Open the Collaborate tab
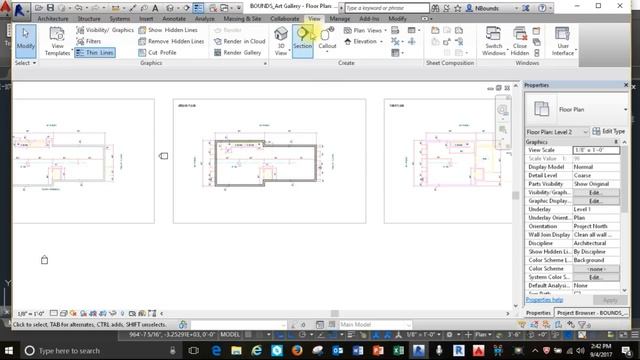The height and width of the screenshot is (360, 640). click(x=284, y=19)
